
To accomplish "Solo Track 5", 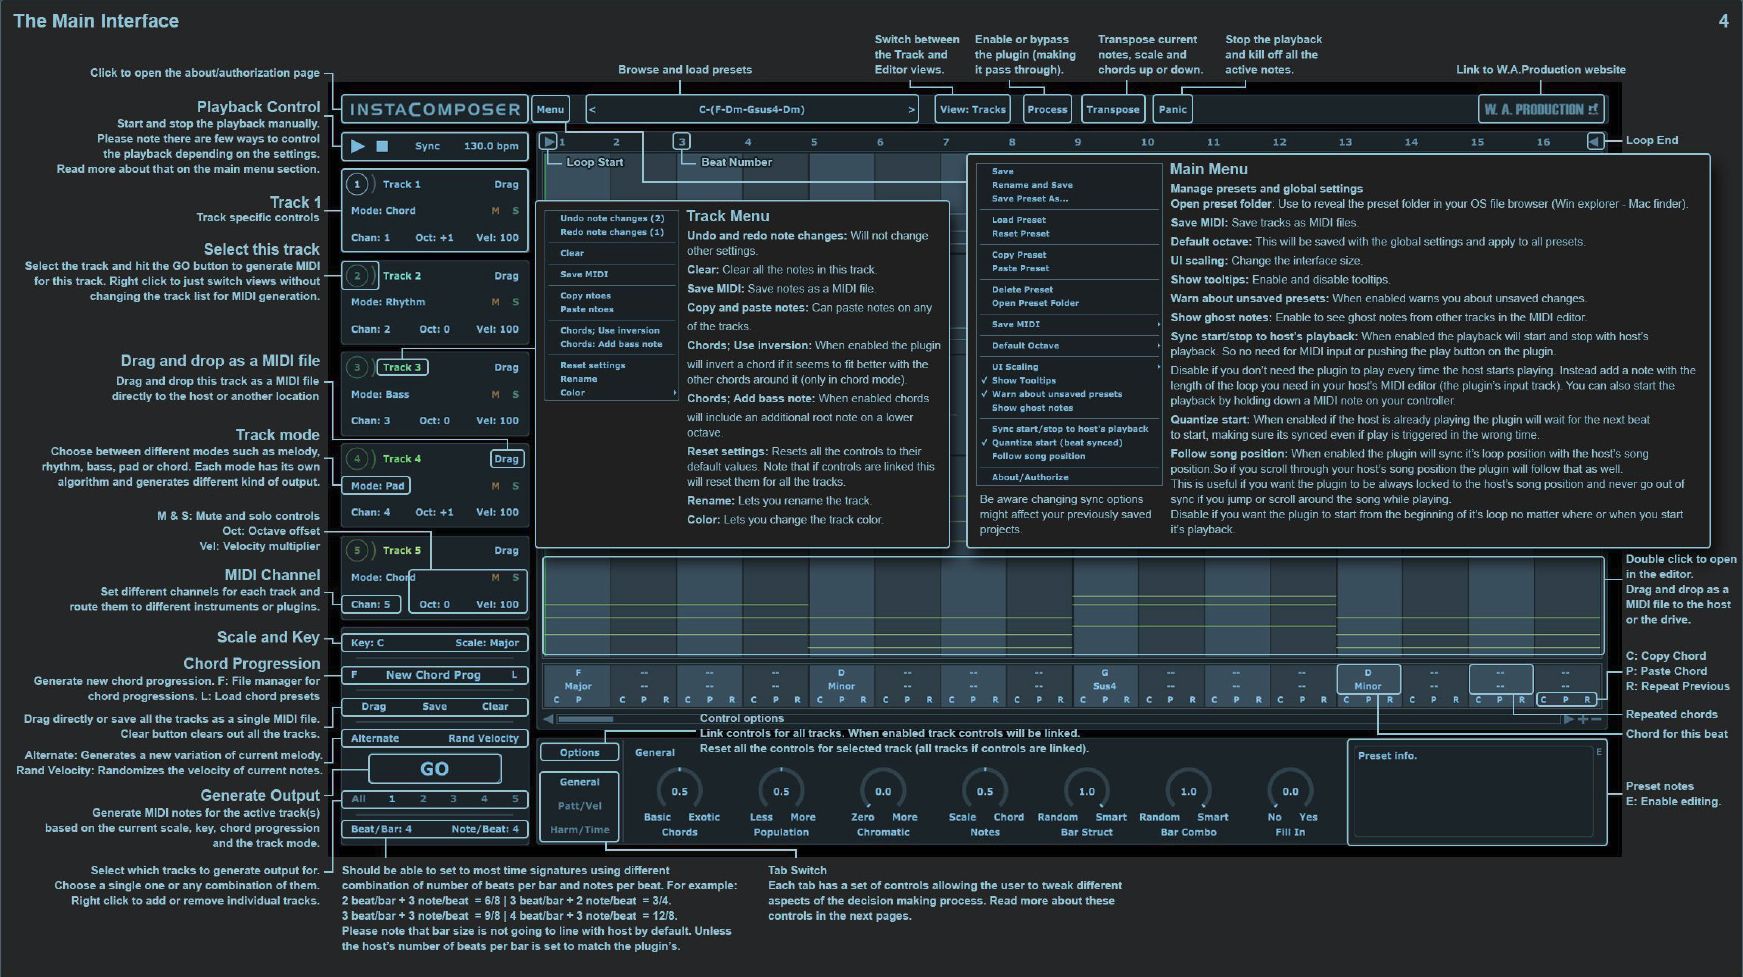I will click(516, 577).
